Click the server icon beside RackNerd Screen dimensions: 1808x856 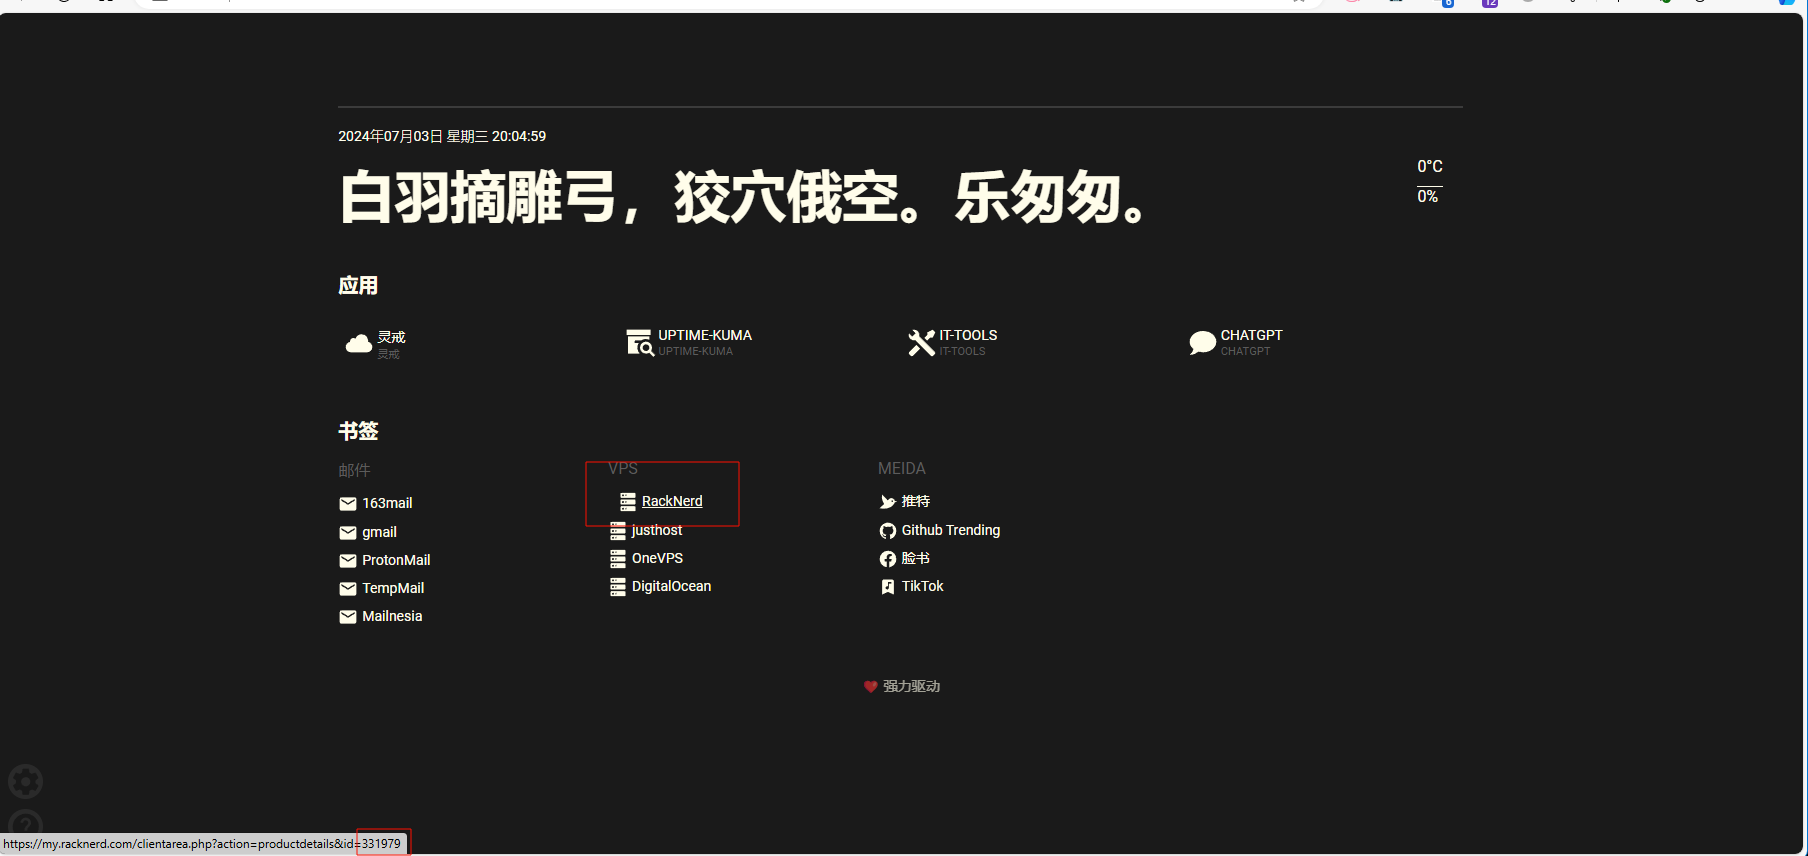point(628,502)
